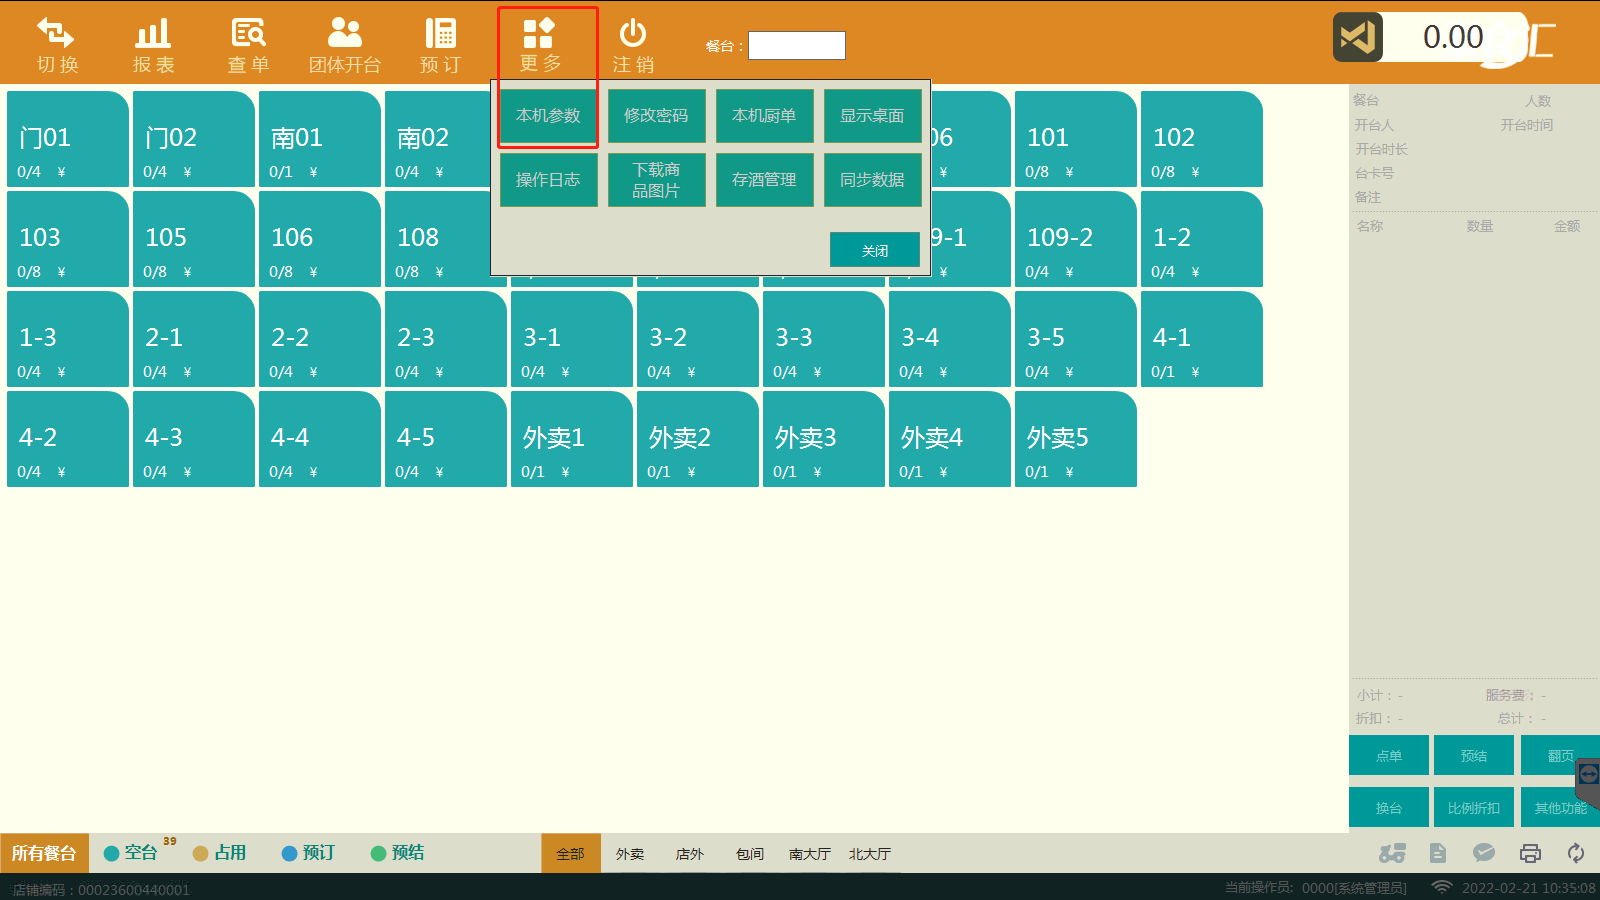This screenshot has width=1600, height=900.
Task: Click the 预结 pre-checkout button in the order panel
Action: [x=1474, y=755]
